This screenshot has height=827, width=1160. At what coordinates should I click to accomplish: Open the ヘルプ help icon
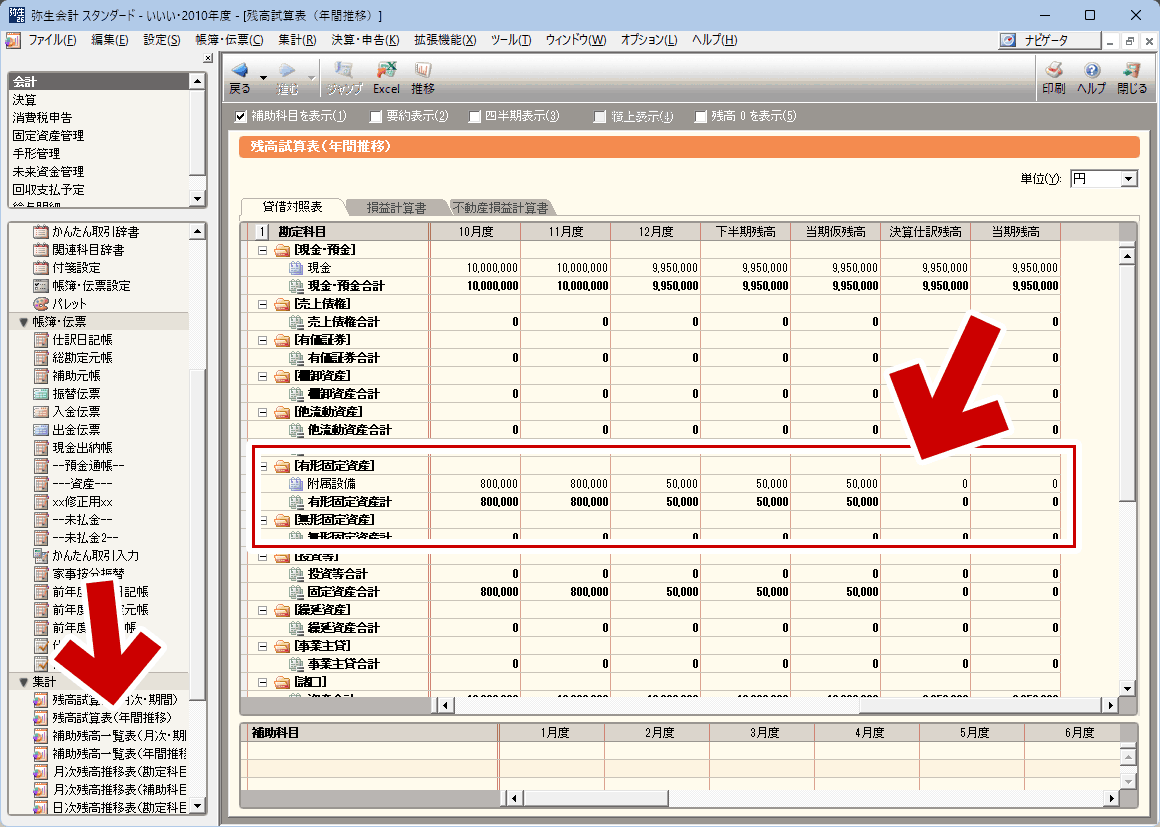(1091, 71)
